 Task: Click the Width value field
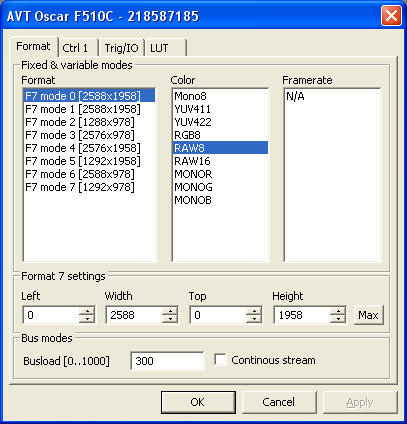click(134, 315)
